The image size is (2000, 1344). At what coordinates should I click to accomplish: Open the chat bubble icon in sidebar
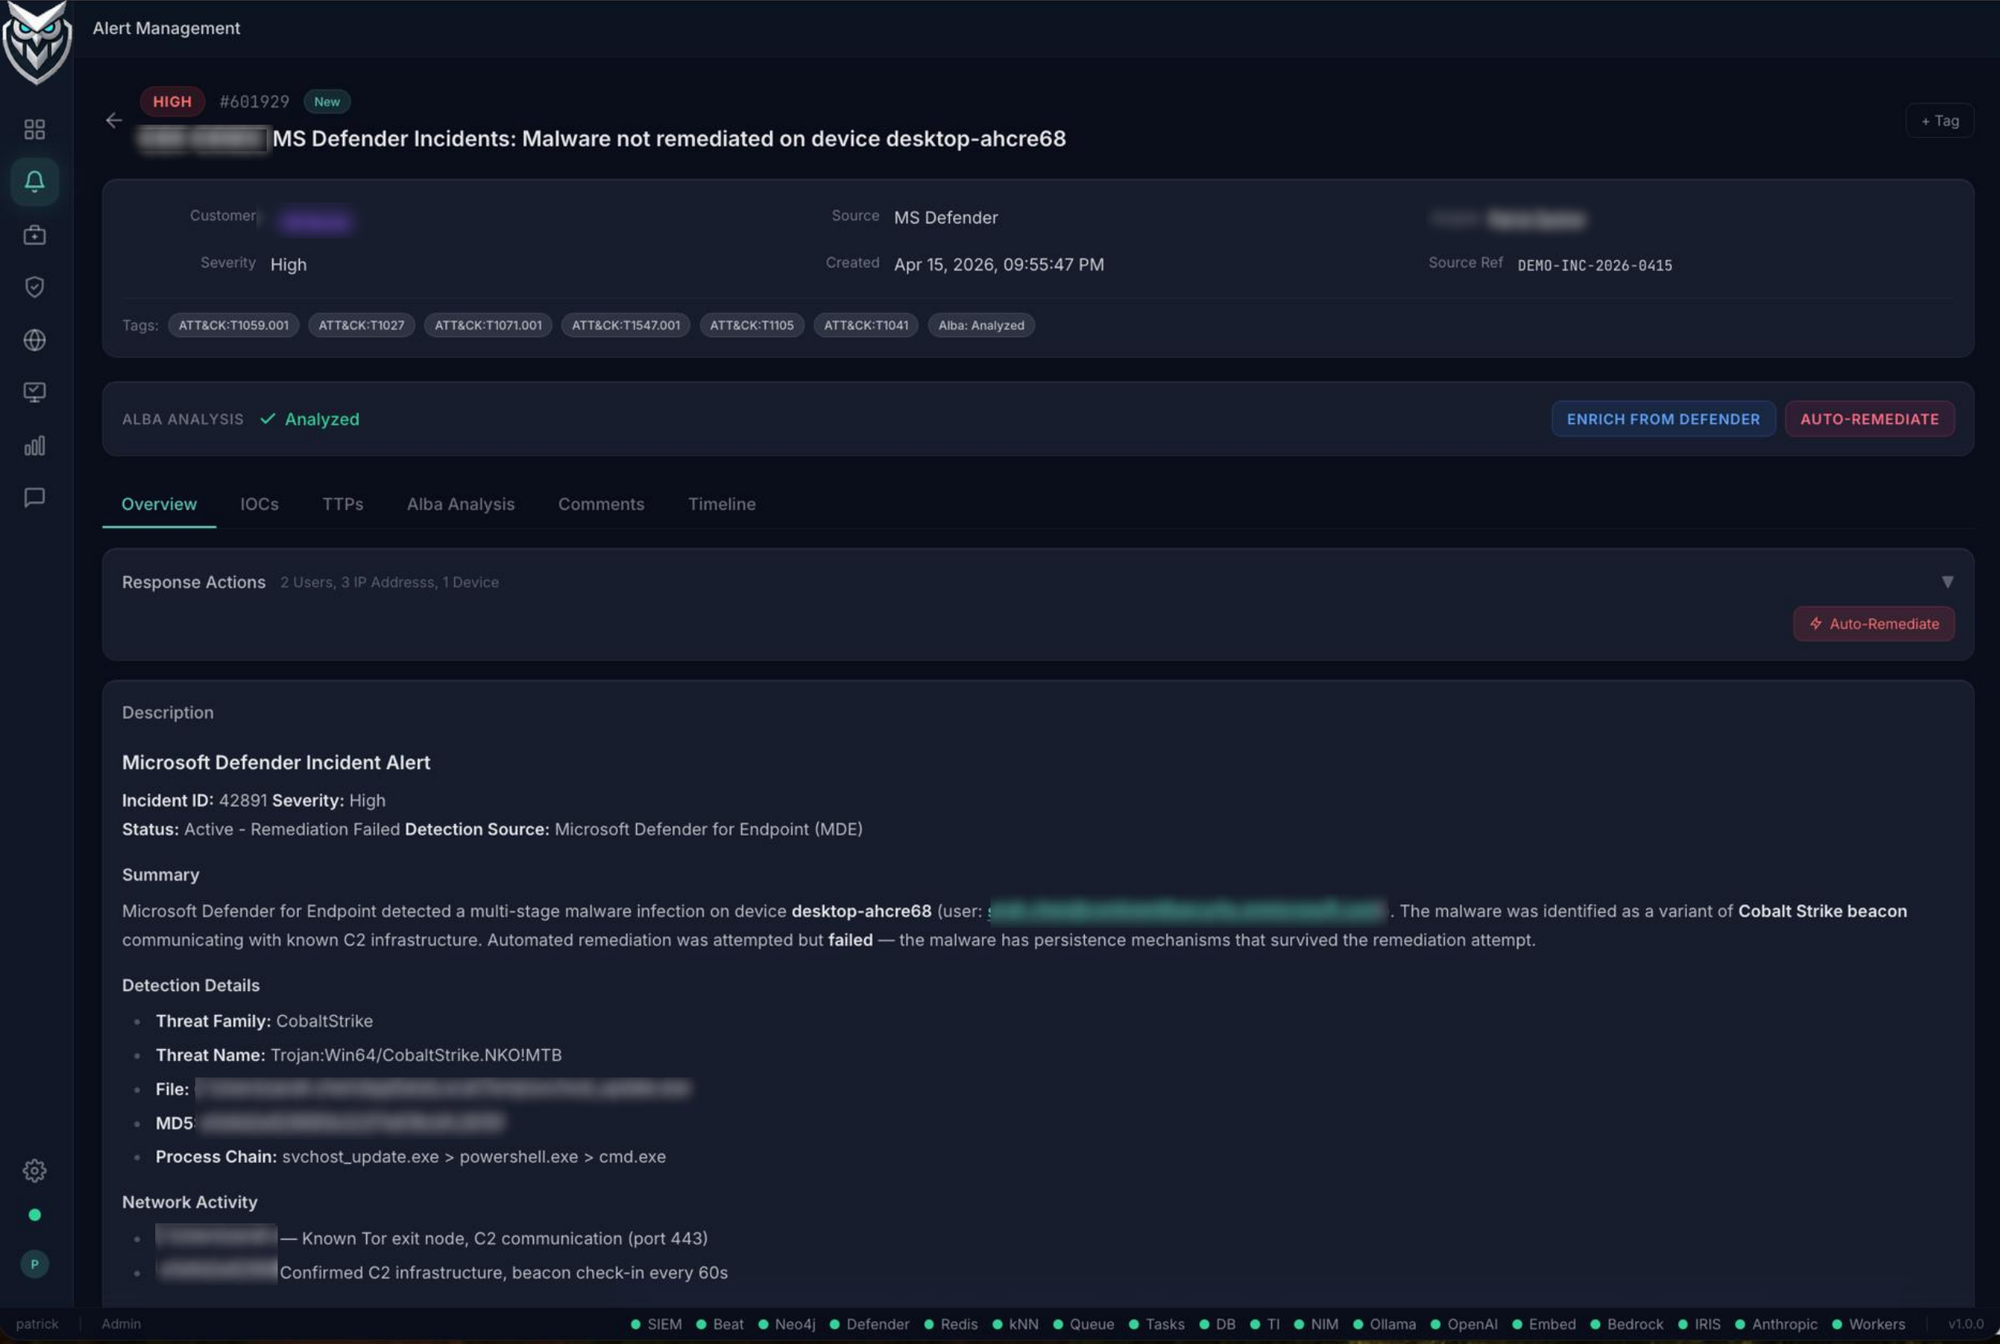pos(35,497)
